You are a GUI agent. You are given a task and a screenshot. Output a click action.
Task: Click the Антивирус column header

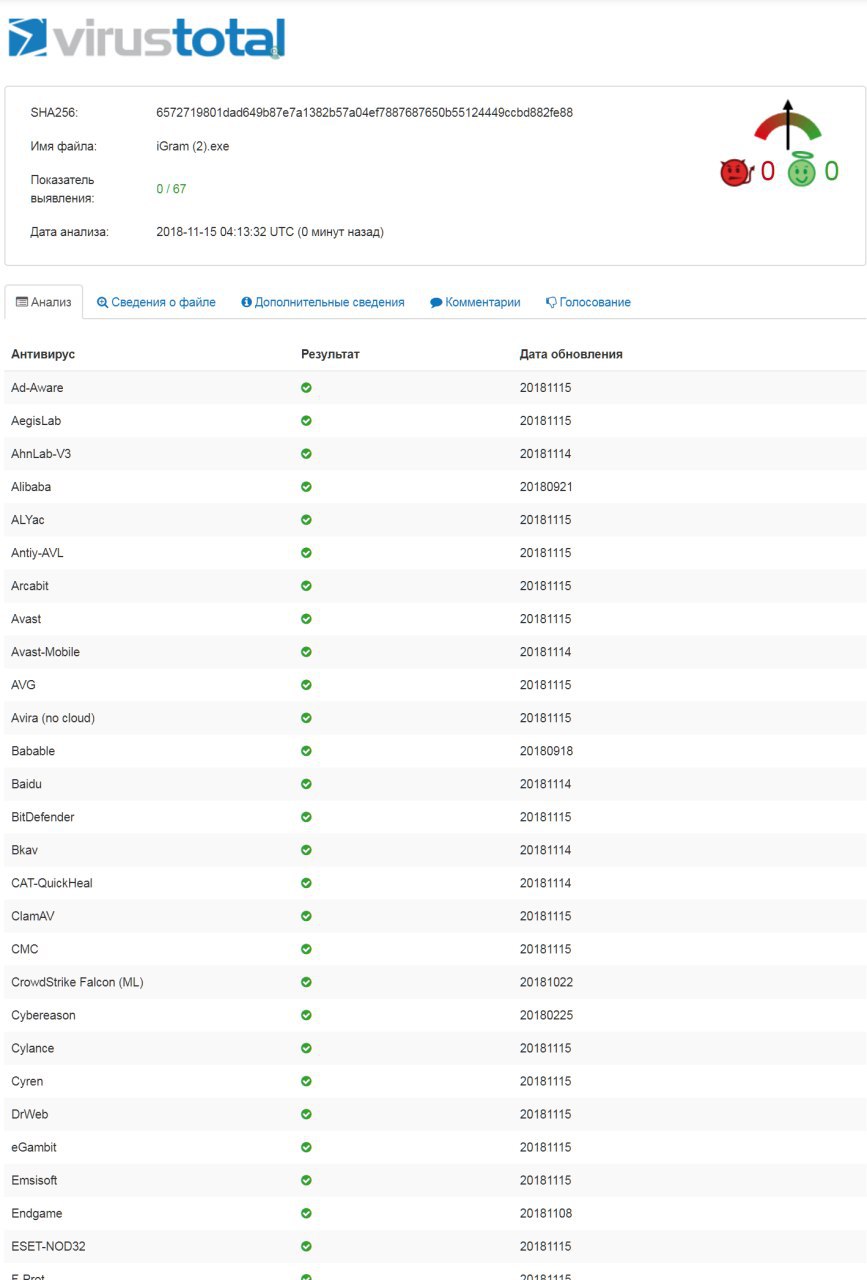point(43,354)
